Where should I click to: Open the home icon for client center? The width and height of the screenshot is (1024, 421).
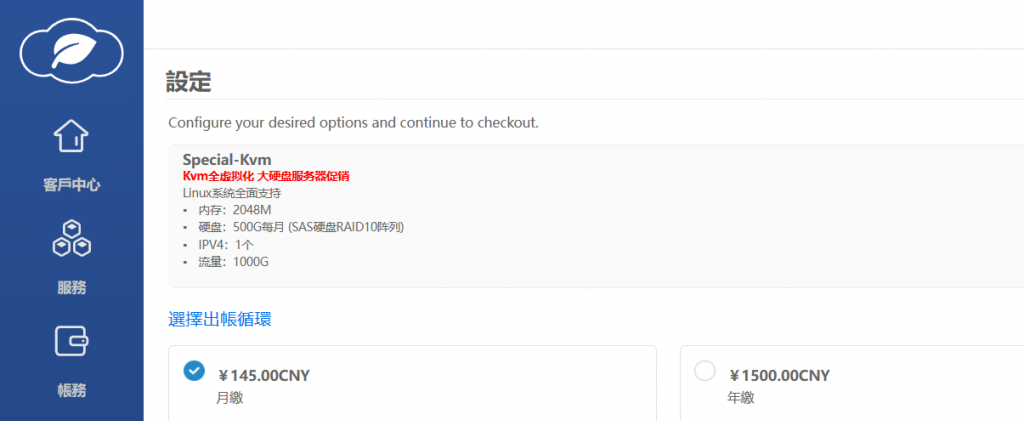(x=71, y=136)
